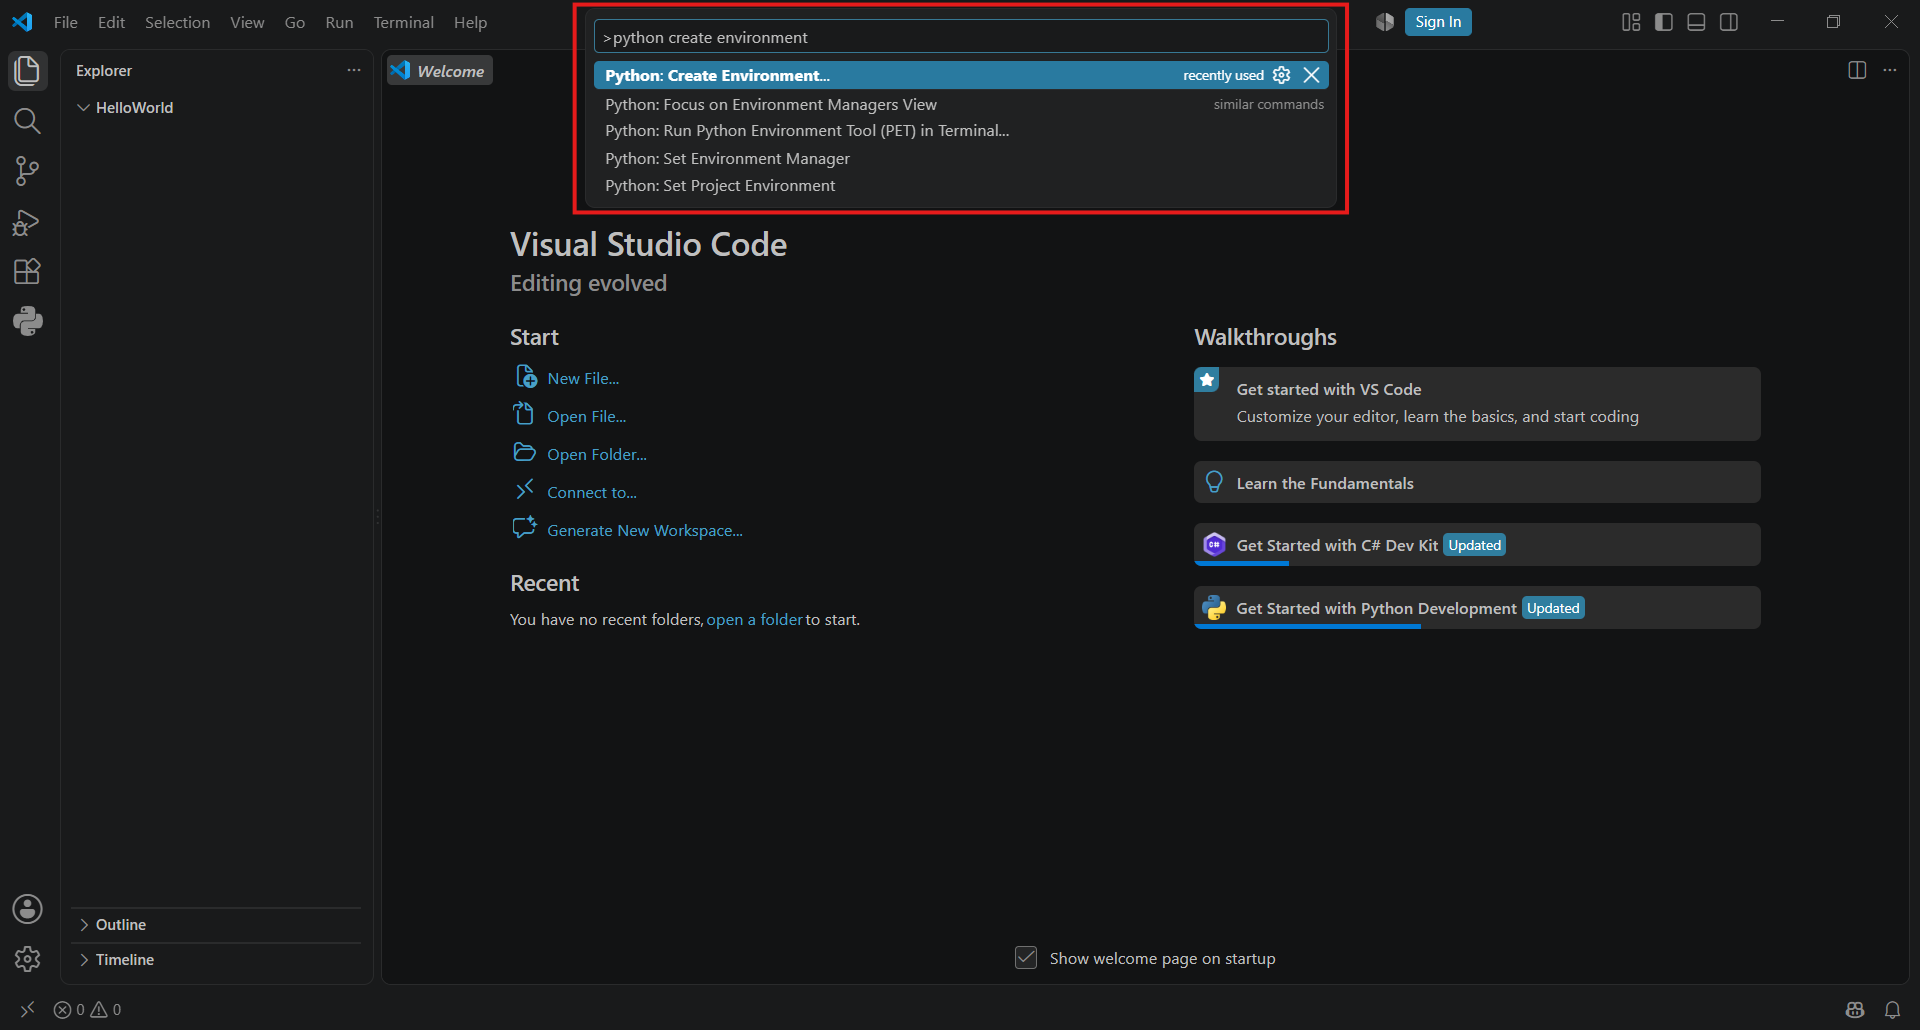Open the Run and Debug view
Screen dimensions: 1920x1030
(27, 222)
